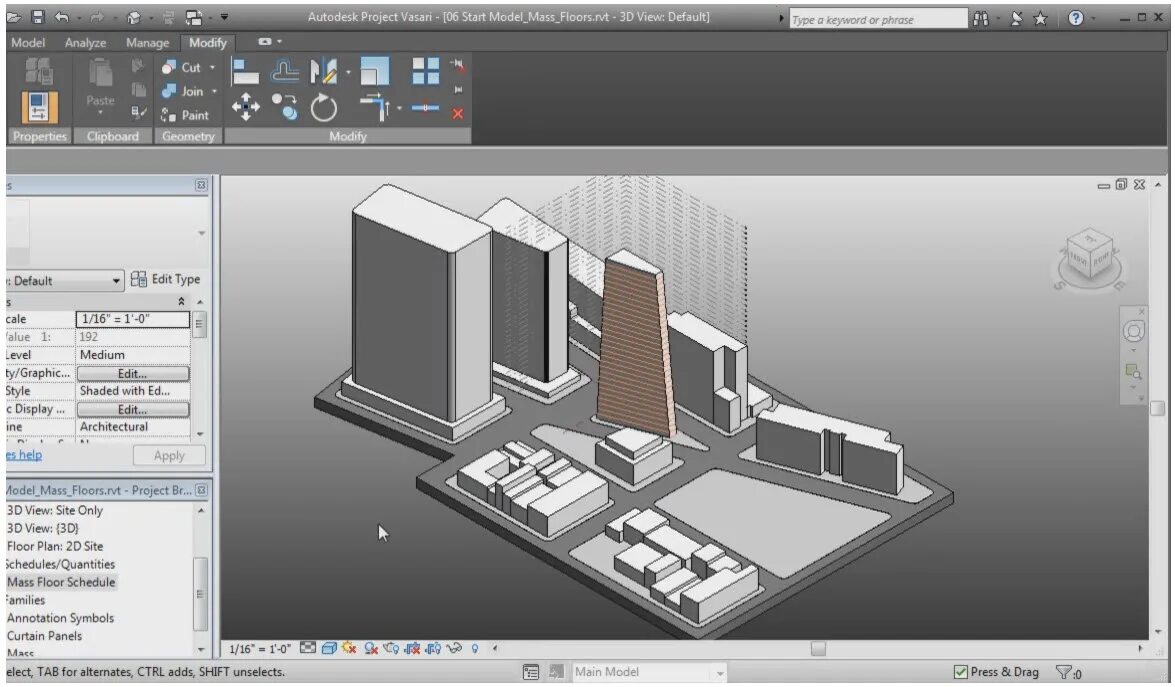Switch to the Analyze ribbon tab

pyautogui.click(x=85, y=43)
